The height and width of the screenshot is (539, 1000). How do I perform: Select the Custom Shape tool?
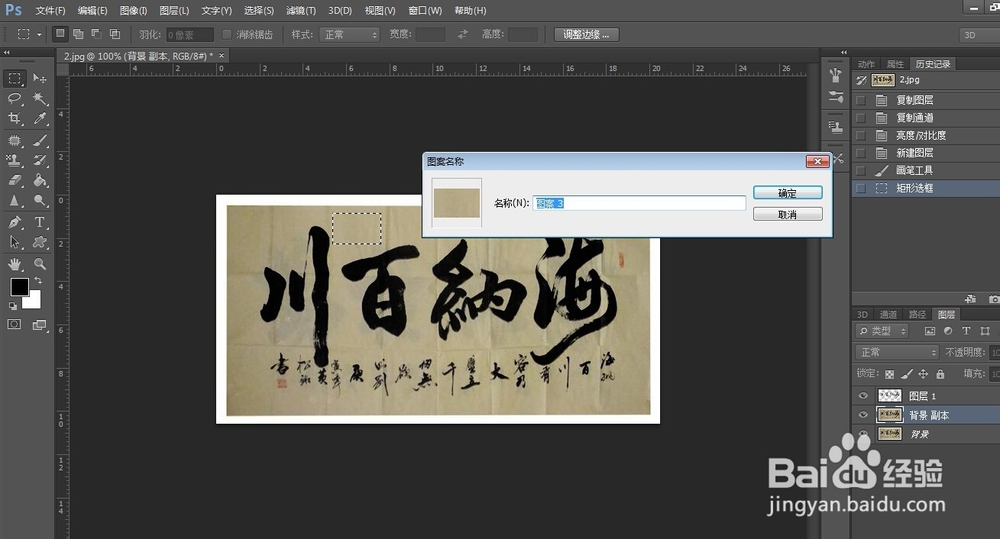(x=40, y=242)
